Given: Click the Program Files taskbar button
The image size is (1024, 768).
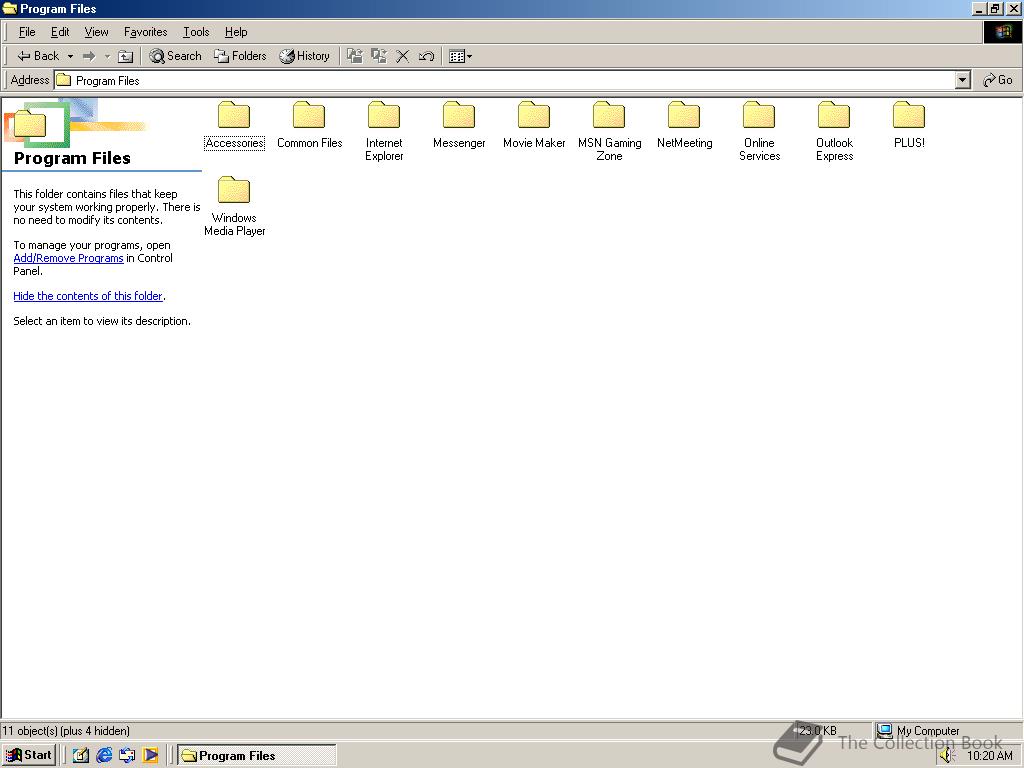Looking at the screenshot, I should 257,756.
